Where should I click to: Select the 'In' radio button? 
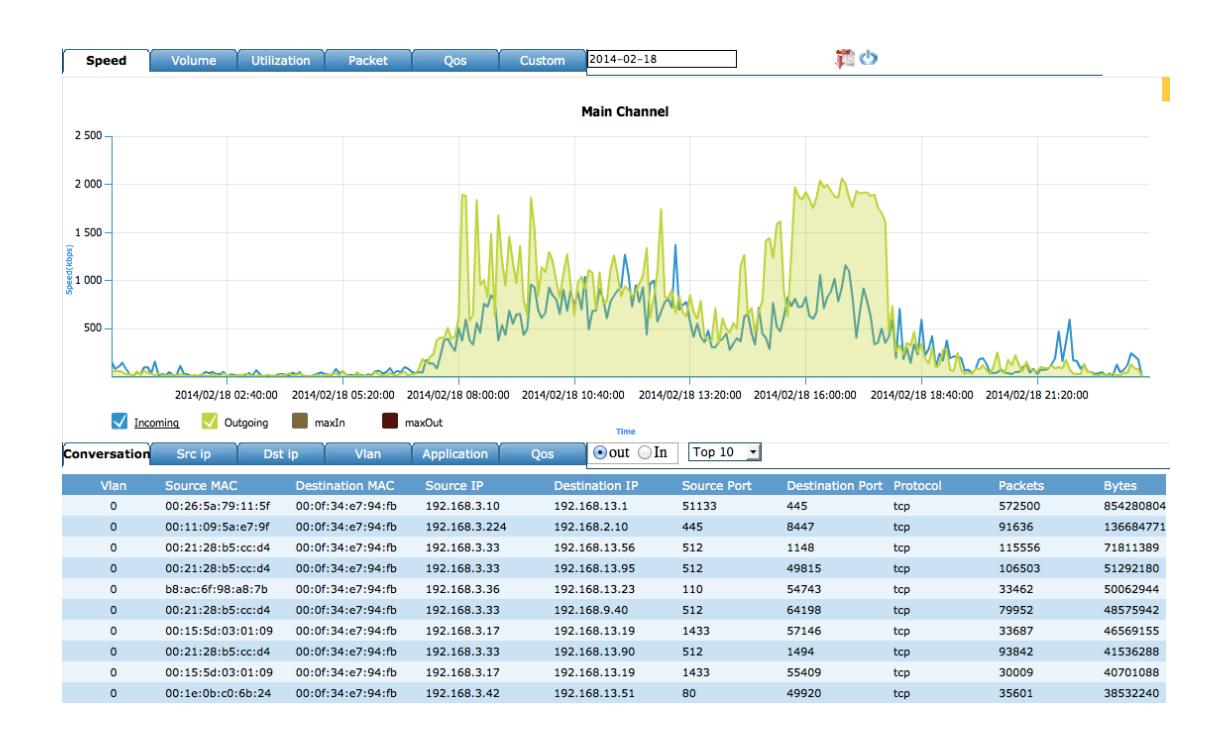[x=644, y=453]
